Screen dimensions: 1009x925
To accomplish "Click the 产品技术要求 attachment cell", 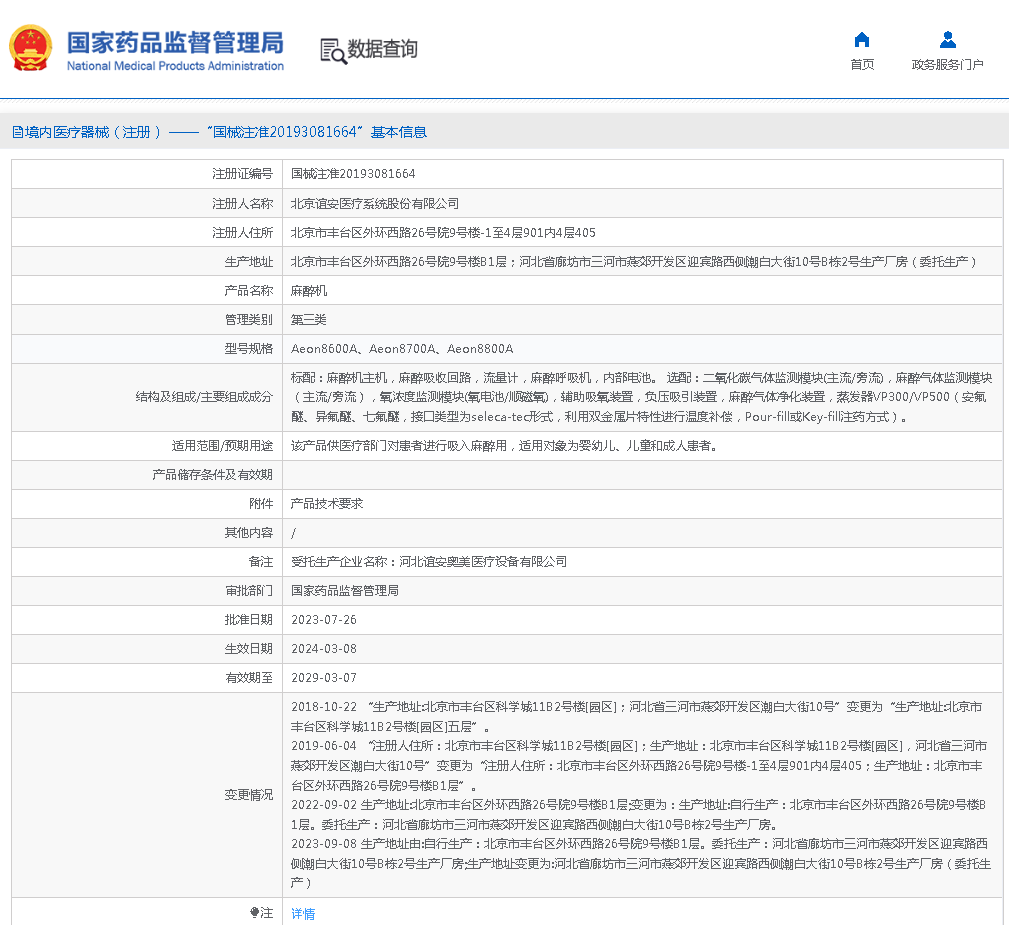I will [x=327, y=504].
